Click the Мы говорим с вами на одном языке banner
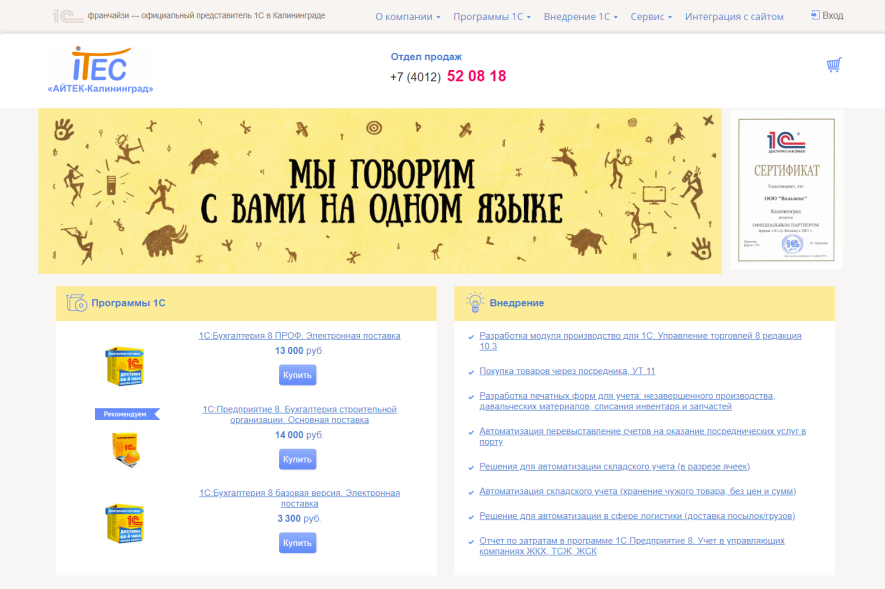Screen dimensions: 885x589 click(x=380, y=191)
